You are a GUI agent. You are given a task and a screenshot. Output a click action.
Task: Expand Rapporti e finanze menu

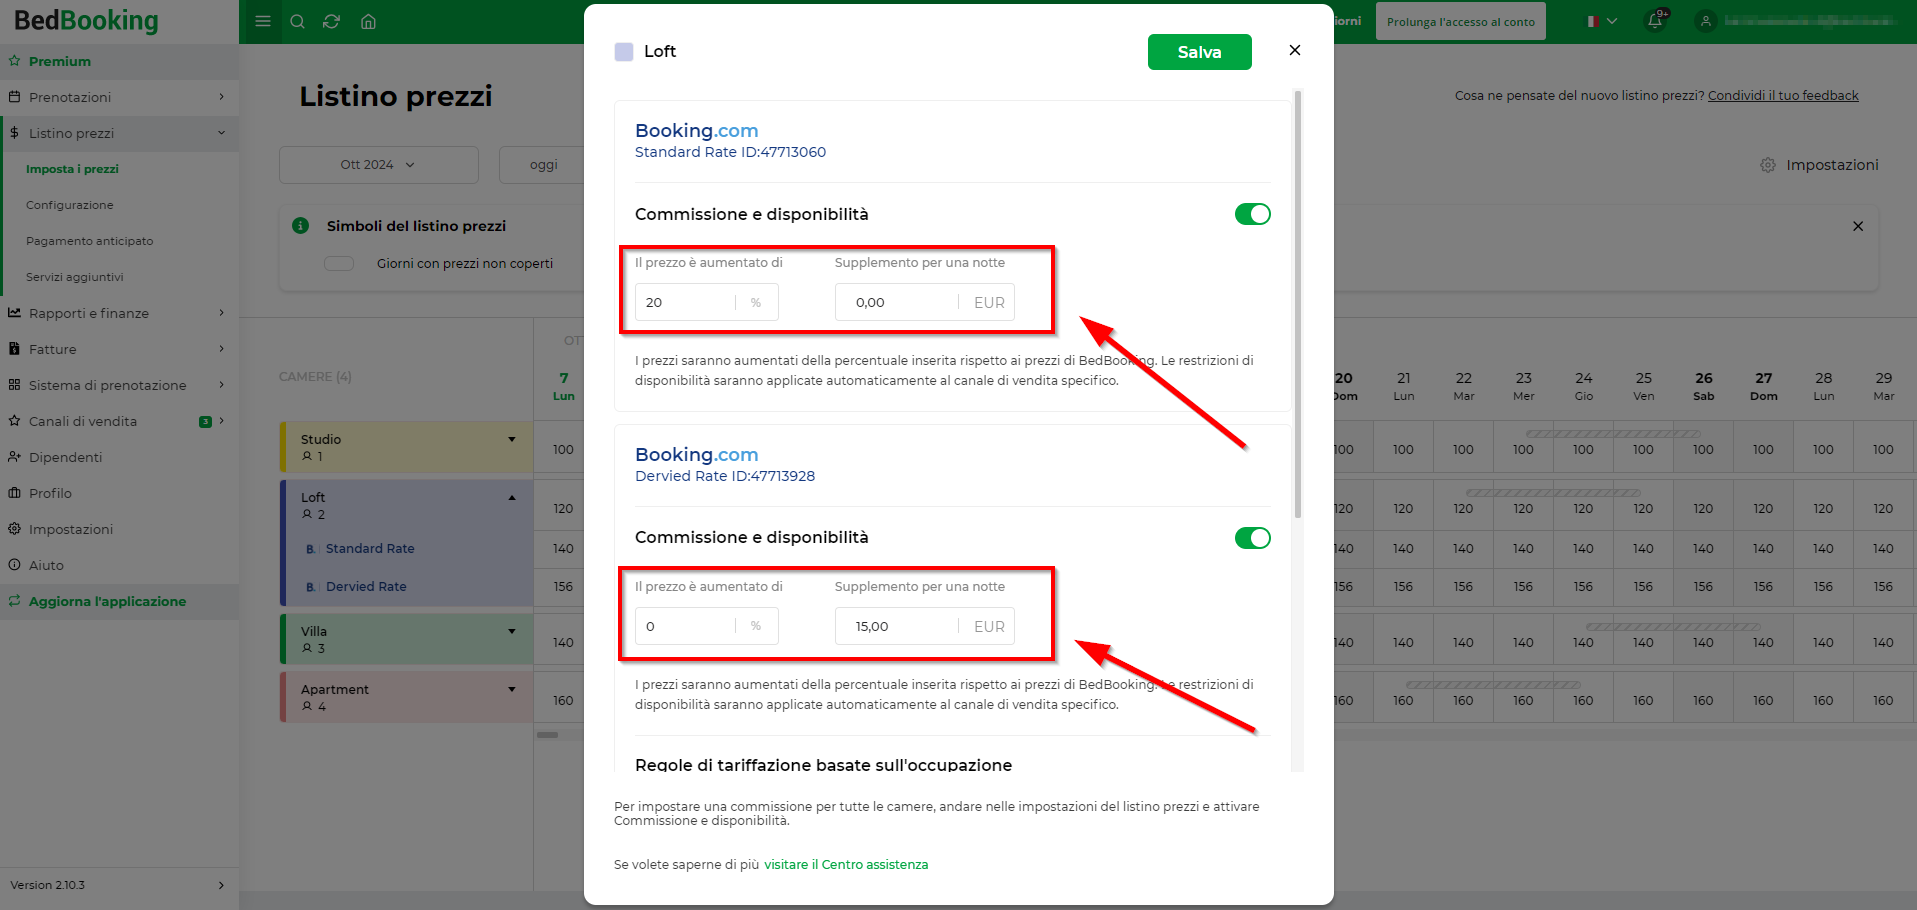click(119, 313)
